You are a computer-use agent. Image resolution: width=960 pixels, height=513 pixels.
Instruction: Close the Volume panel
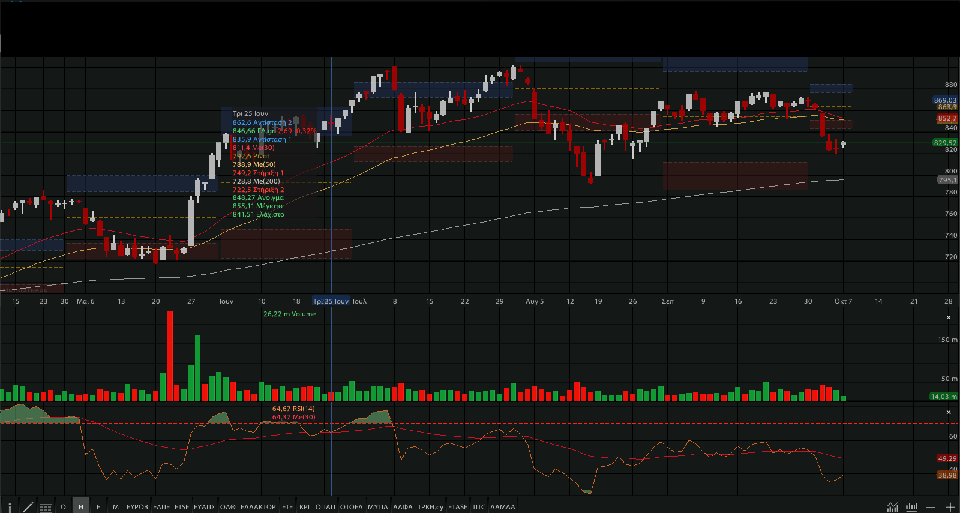point(949,317)
